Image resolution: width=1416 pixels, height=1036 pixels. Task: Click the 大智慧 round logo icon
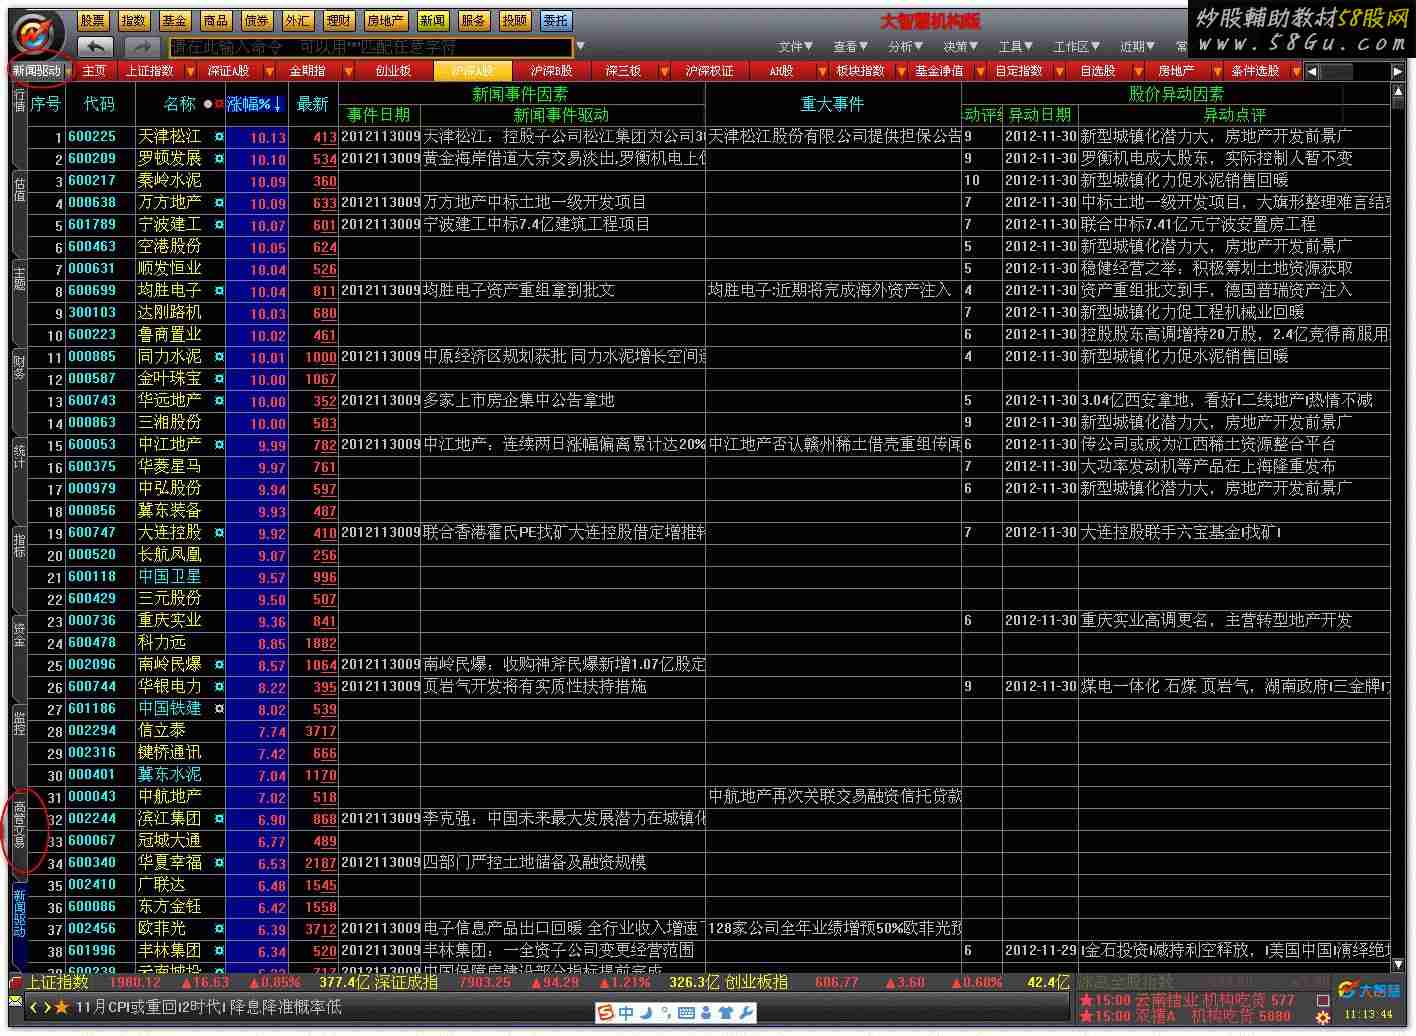(x=37, y=33)
